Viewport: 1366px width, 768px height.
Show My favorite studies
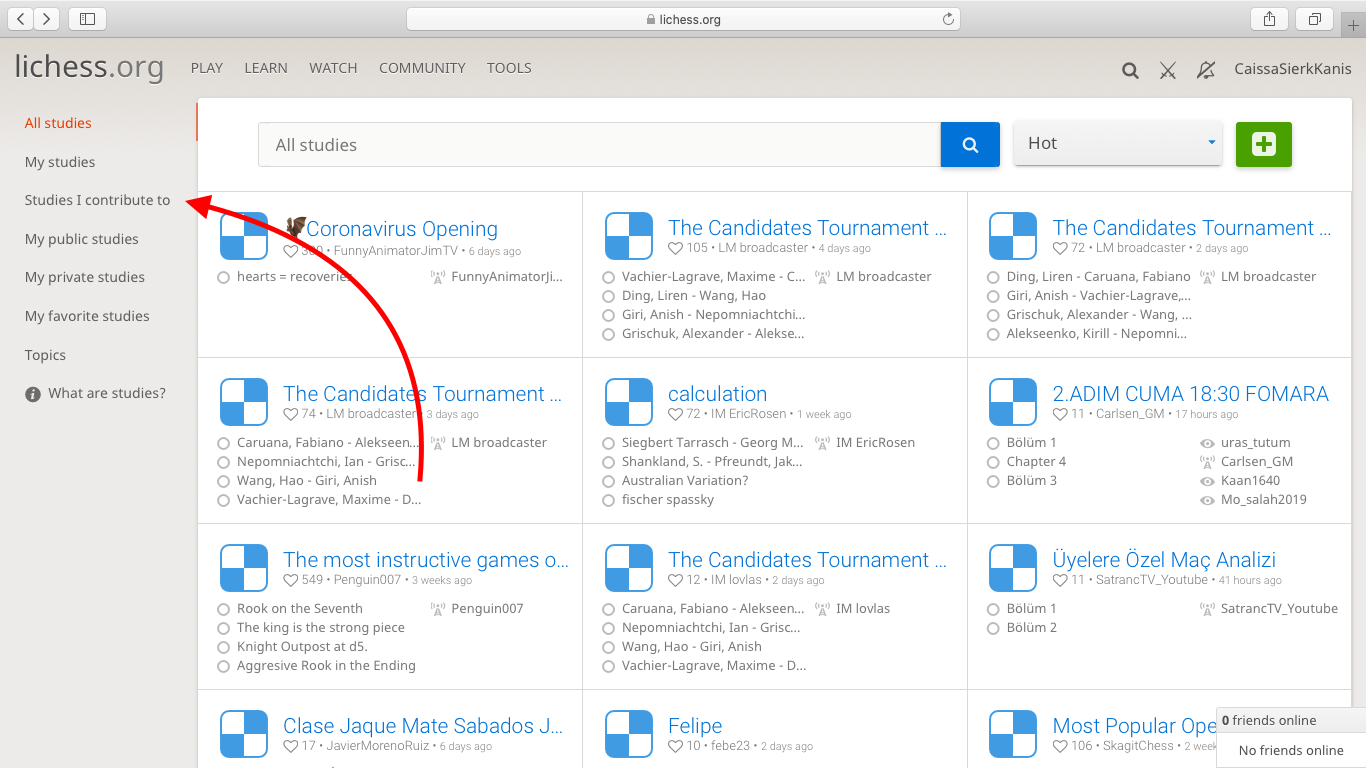click(x=87, y=316)
